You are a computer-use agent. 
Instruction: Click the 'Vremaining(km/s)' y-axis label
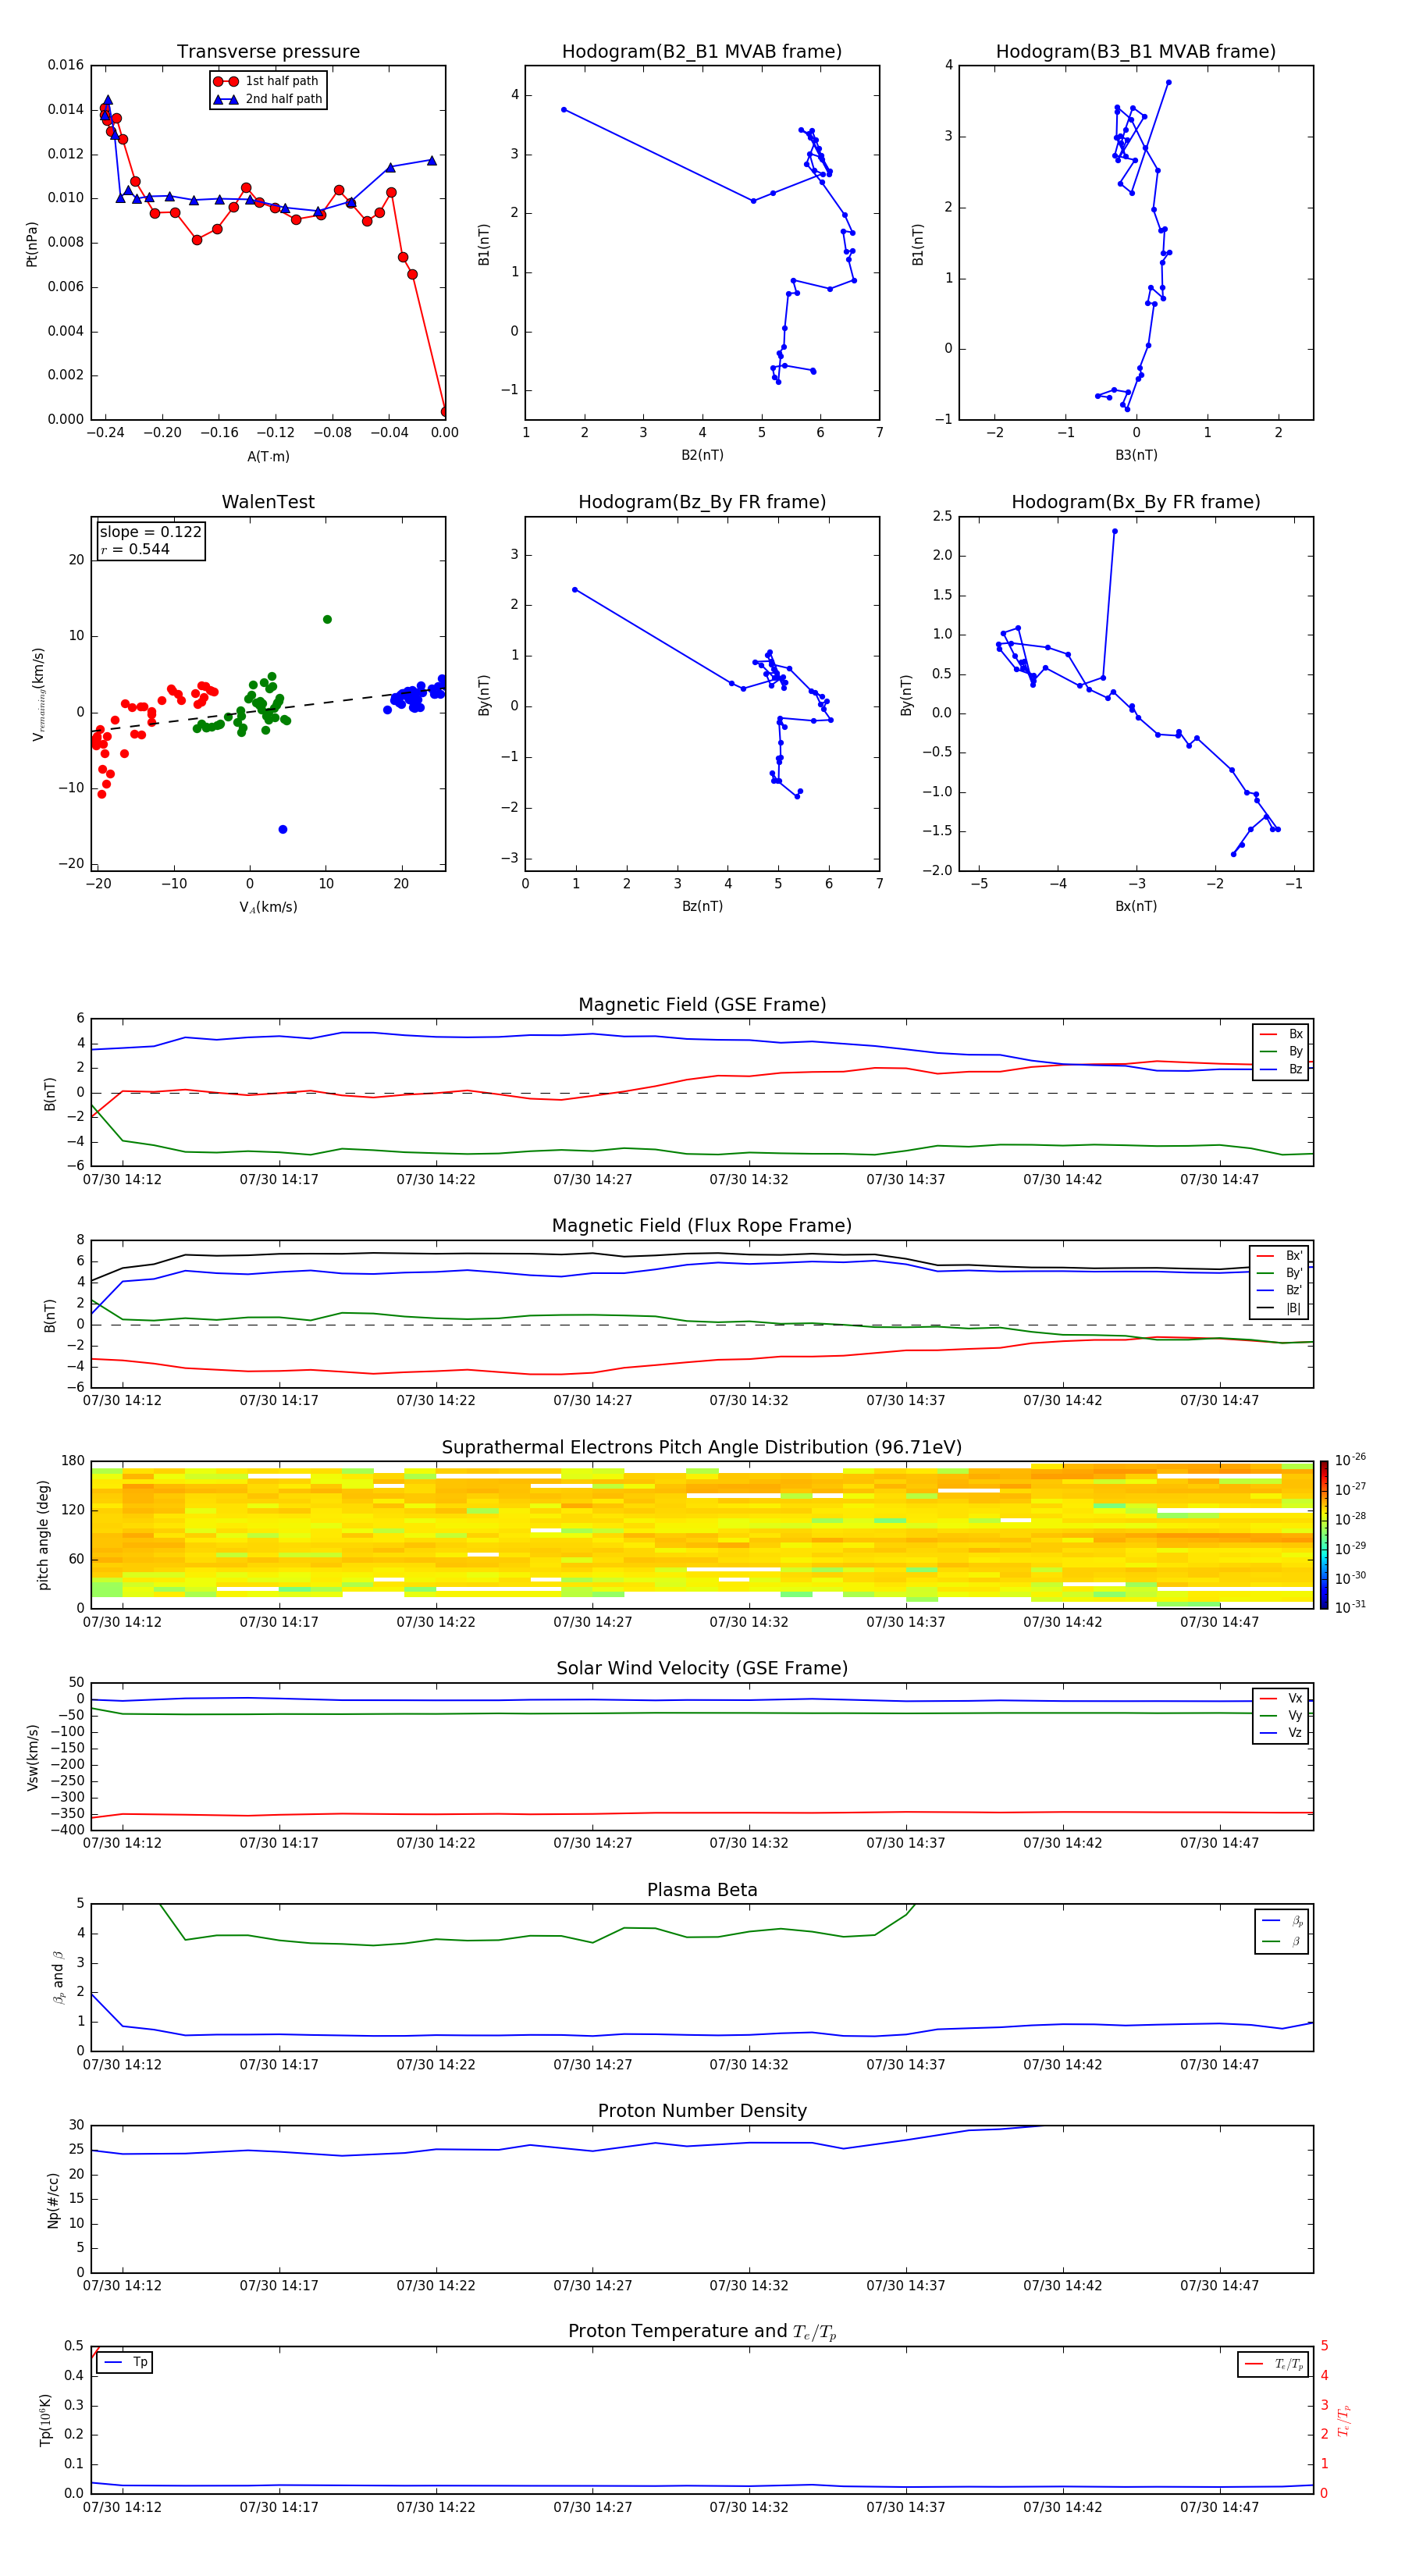(39, 694)
